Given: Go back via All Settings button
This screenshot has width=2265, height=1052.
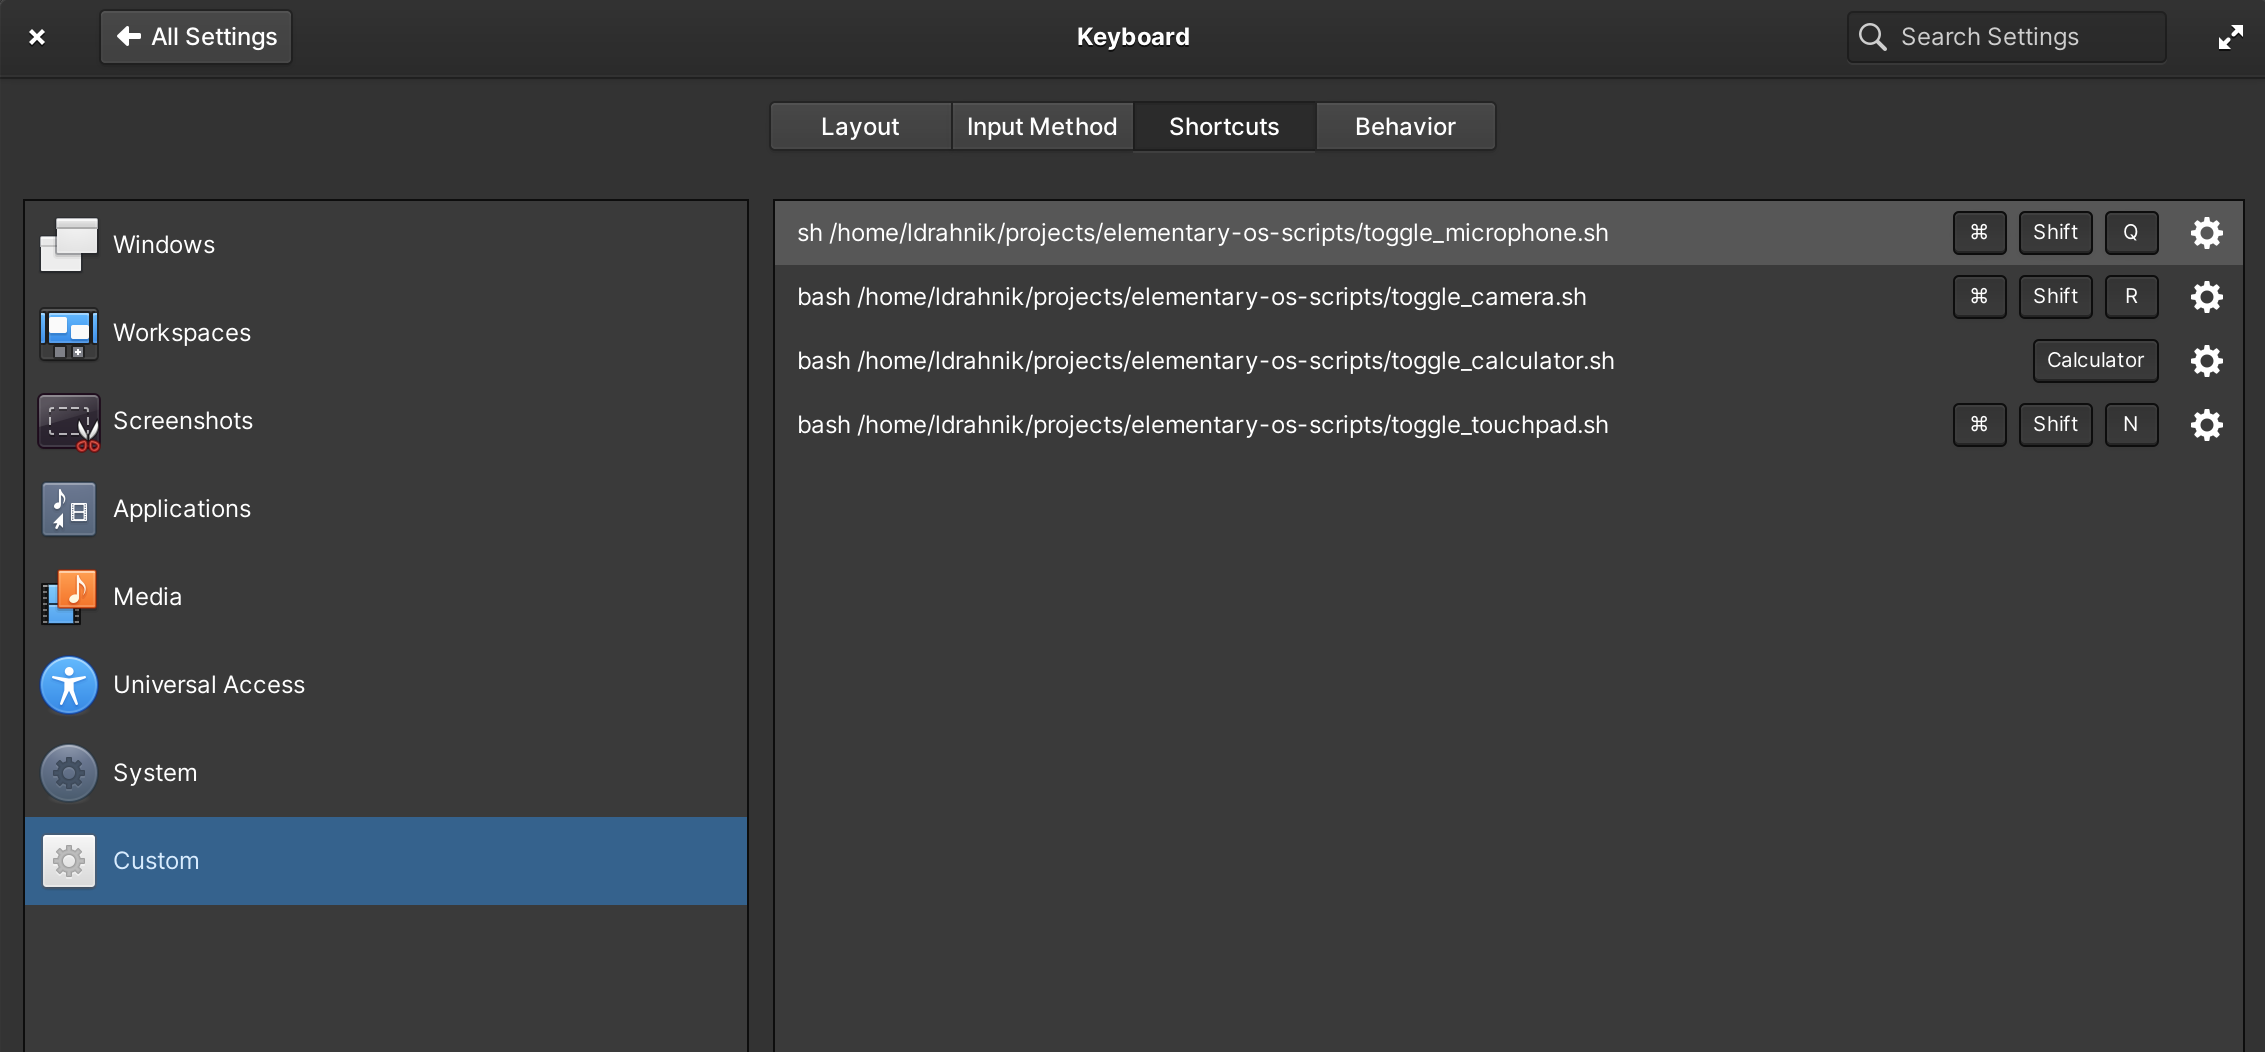Looking at the screenshot, I should [195, 36].
